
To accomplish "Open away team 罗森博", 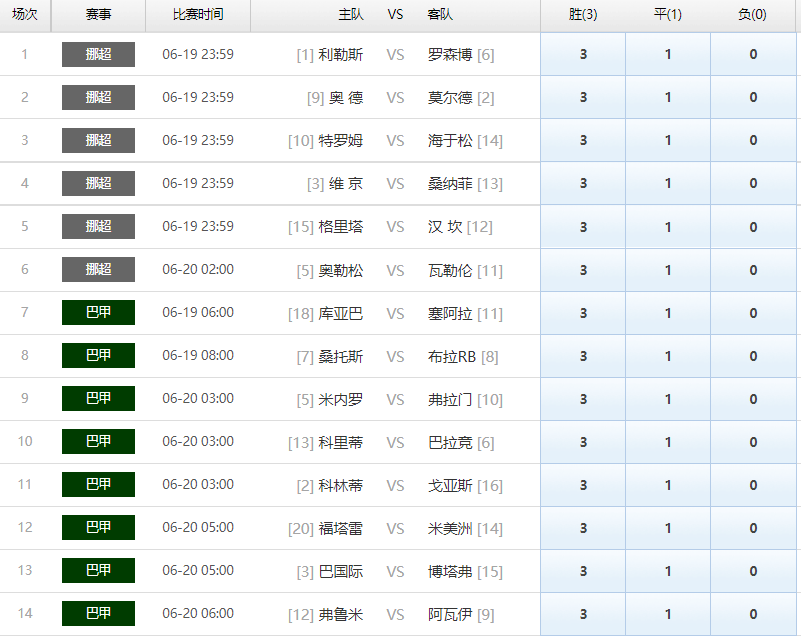I will (450, 54).
